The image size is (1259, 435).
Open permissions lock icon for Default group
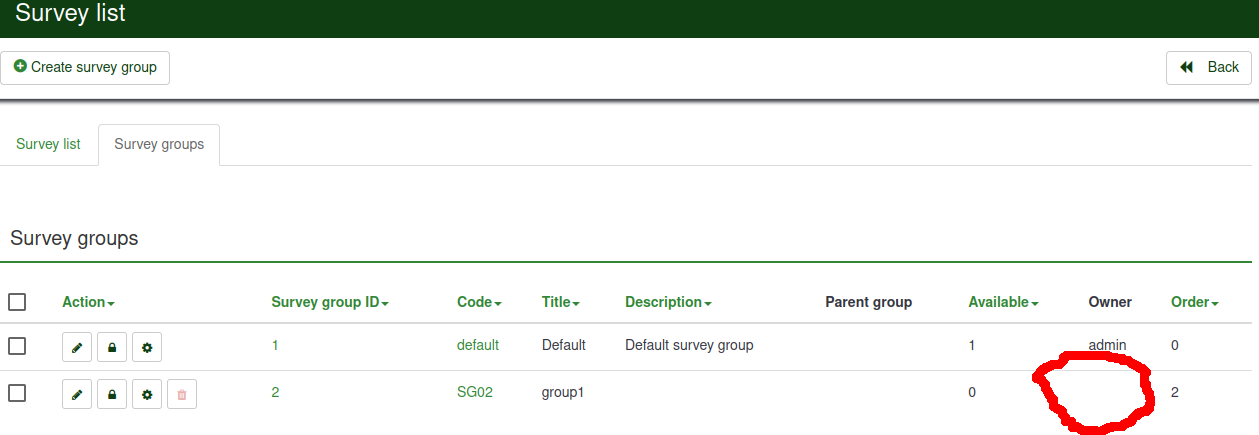coord(112,347)
